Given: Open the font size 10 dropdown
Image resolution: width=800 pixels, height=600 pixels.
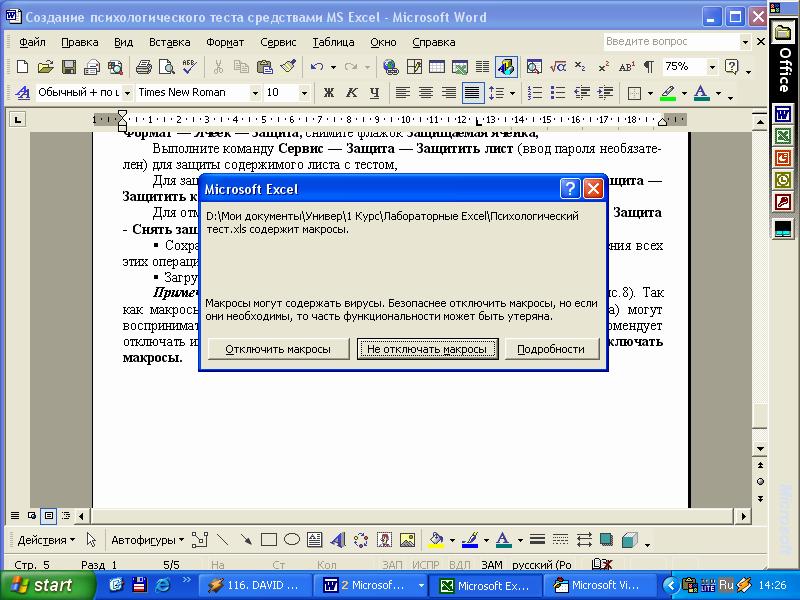Looking at the screenshot, I should click(x=304, y=93).
